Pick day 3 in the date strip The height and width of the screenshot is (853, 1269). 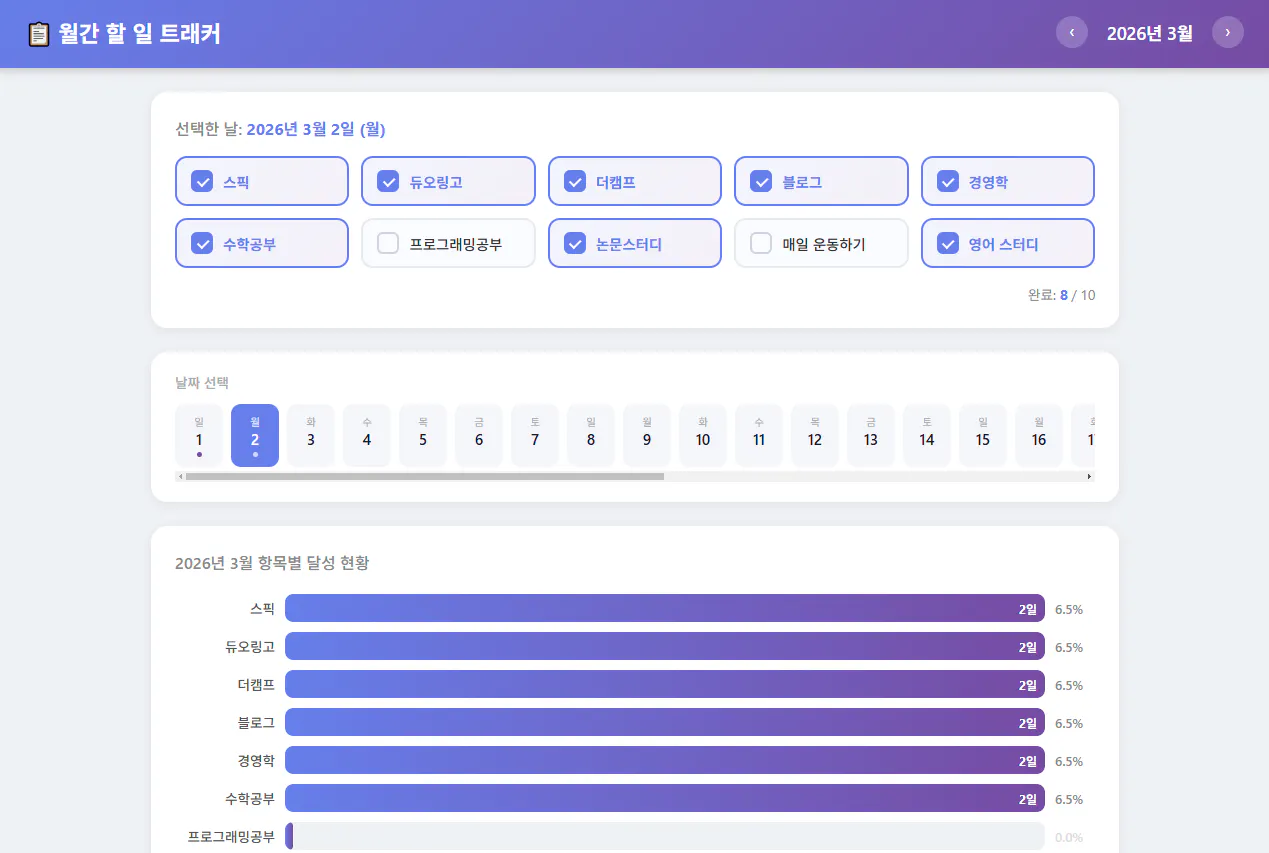coord(311,436)
